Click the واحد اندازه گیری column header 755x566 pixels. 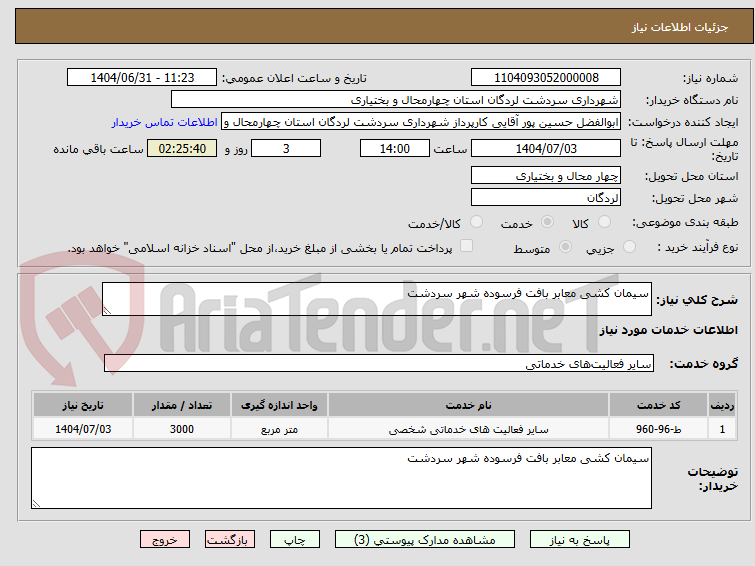[x=279, y=405]
